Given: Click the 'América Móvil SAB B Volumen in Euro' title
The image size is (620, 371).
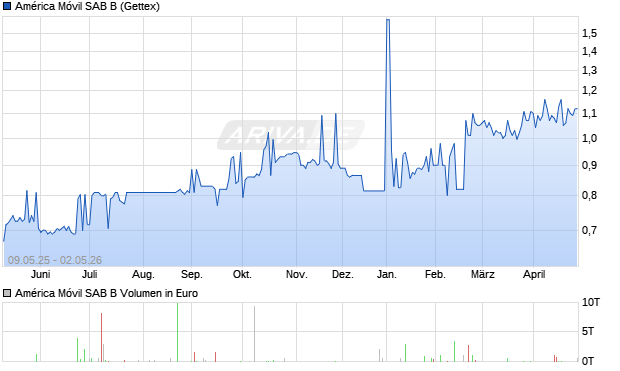Looking at the screenshot, I should [106, 293].
